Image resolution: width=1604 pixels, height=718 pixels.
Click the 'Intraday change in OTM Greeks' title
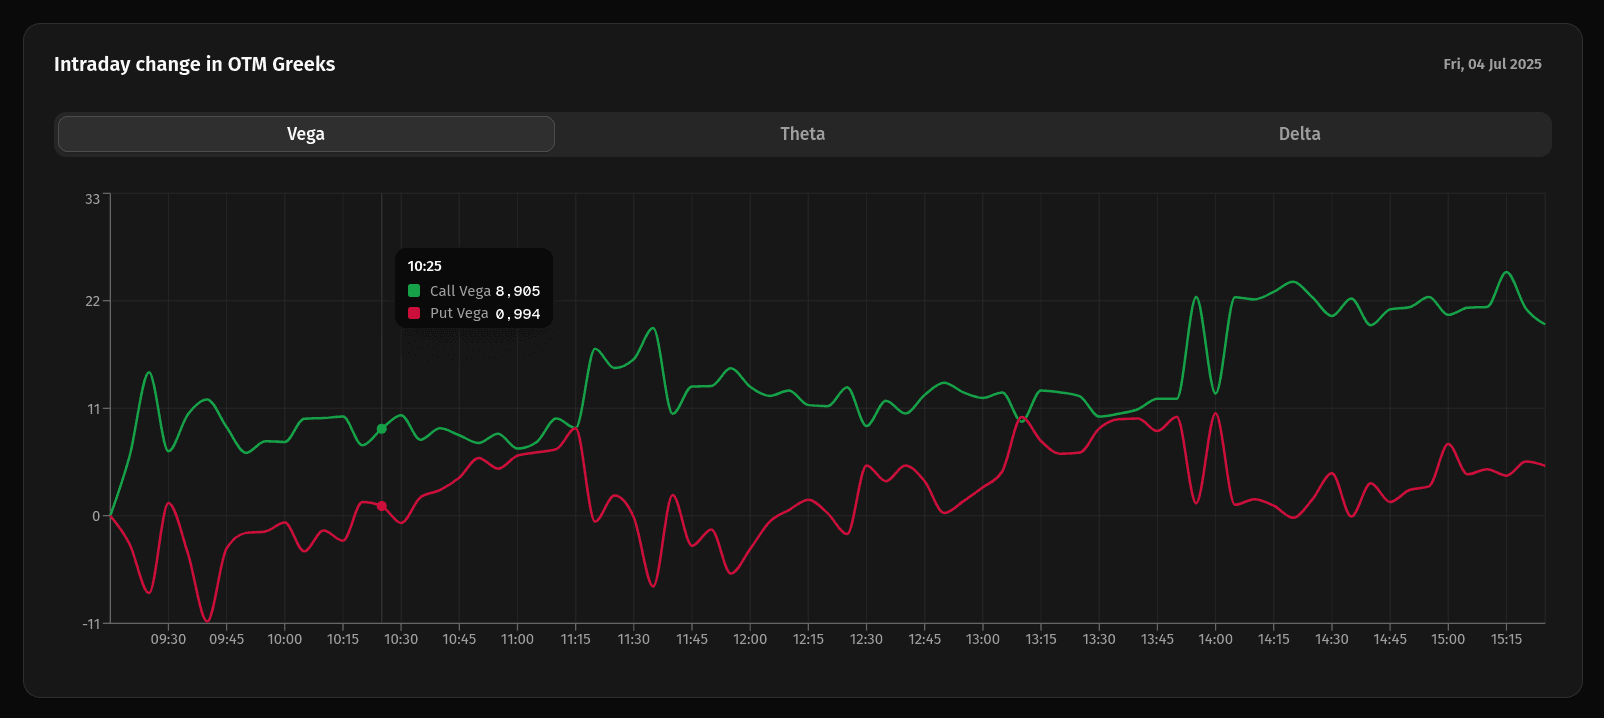click(195, 64)
